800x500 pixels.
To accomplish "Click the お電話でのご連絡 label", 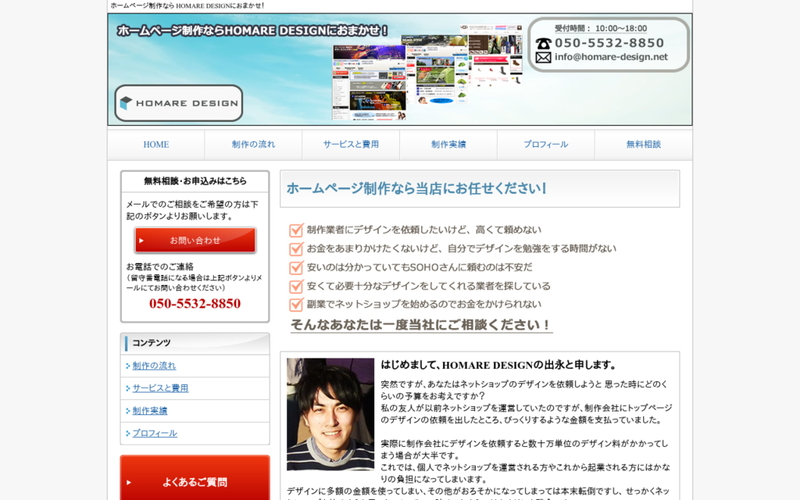I will 160,266.
